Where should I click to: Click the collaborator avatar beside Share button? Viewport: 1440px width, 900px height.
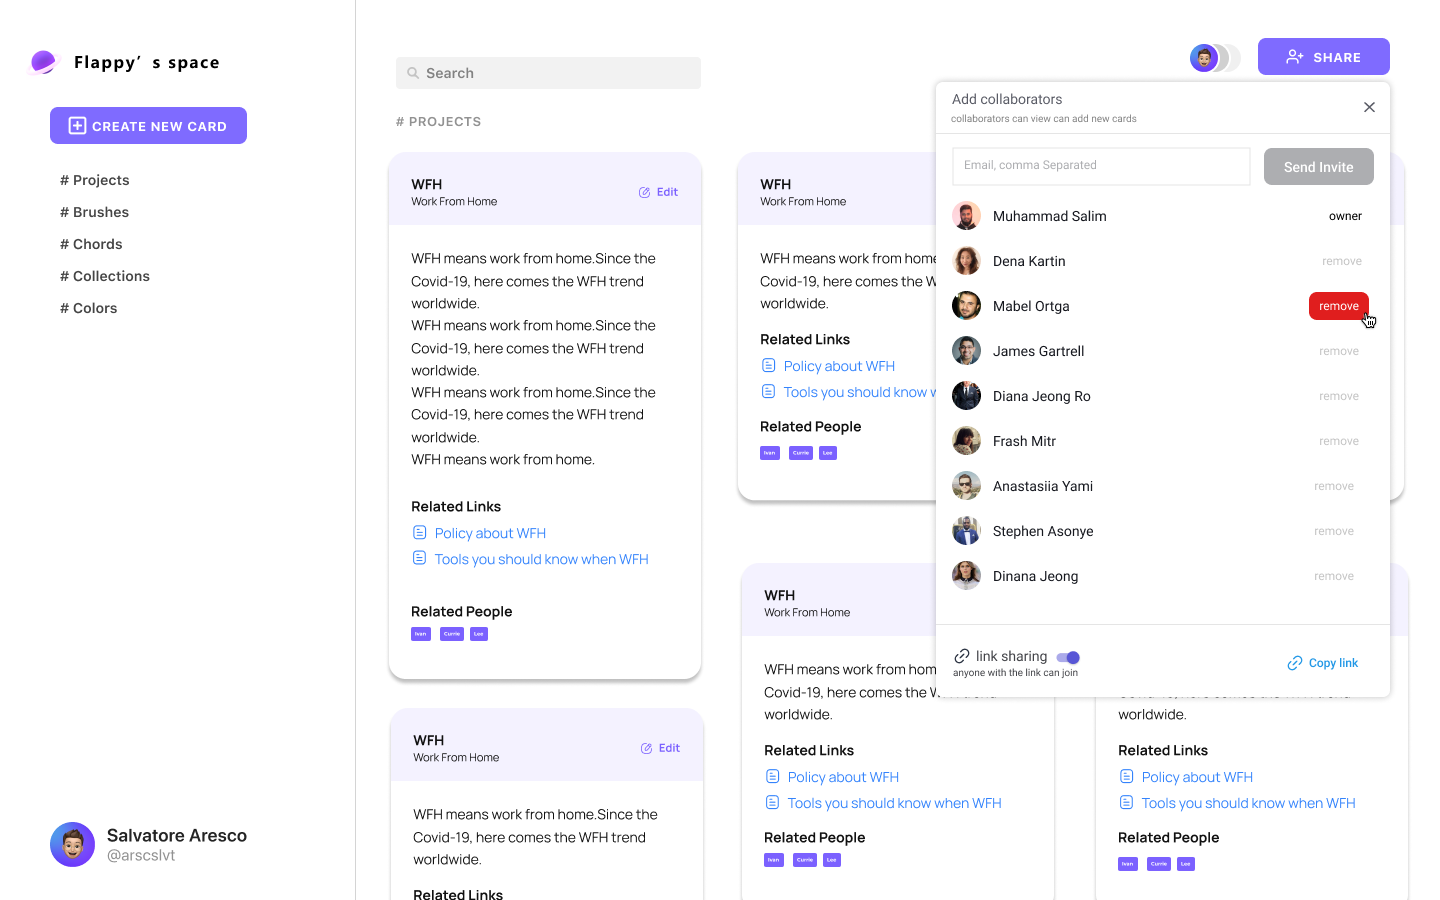(x=1204, y=58)
